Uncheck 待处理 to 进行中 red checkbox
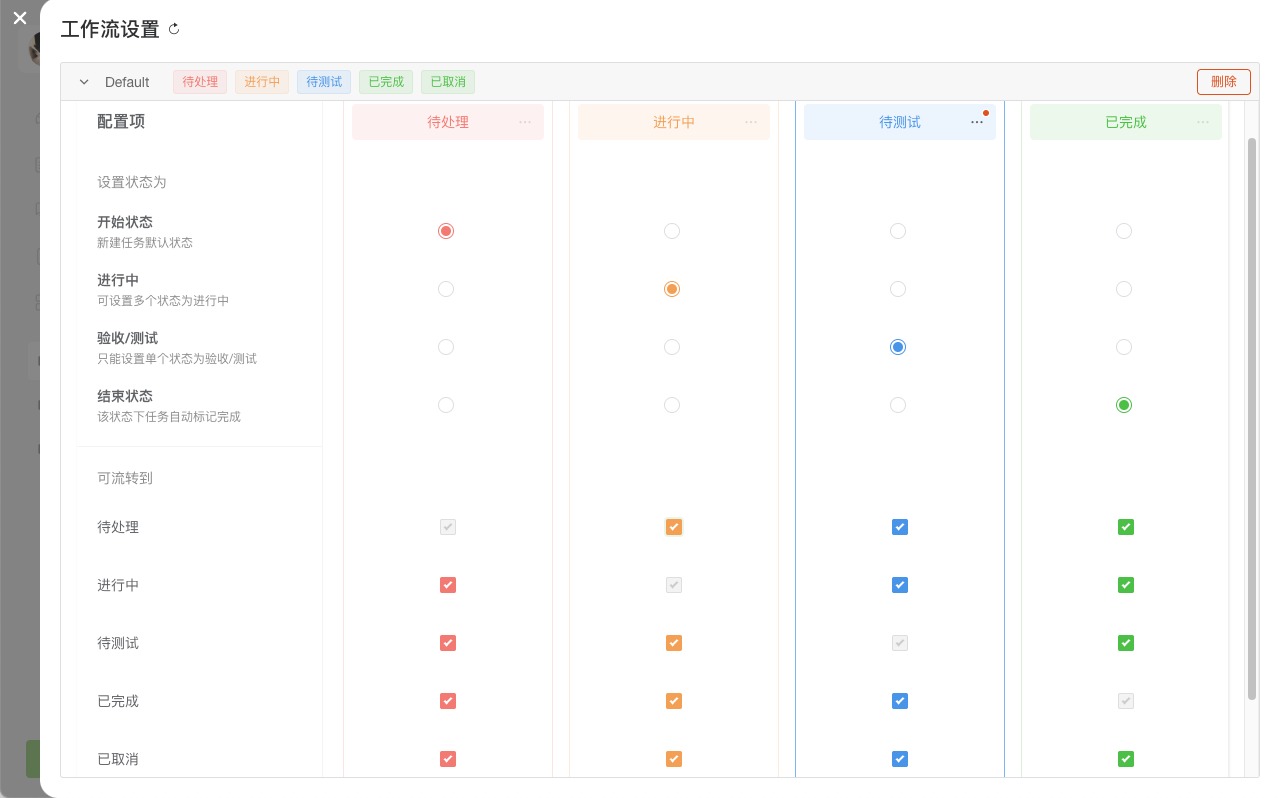 tap(448, 585)
